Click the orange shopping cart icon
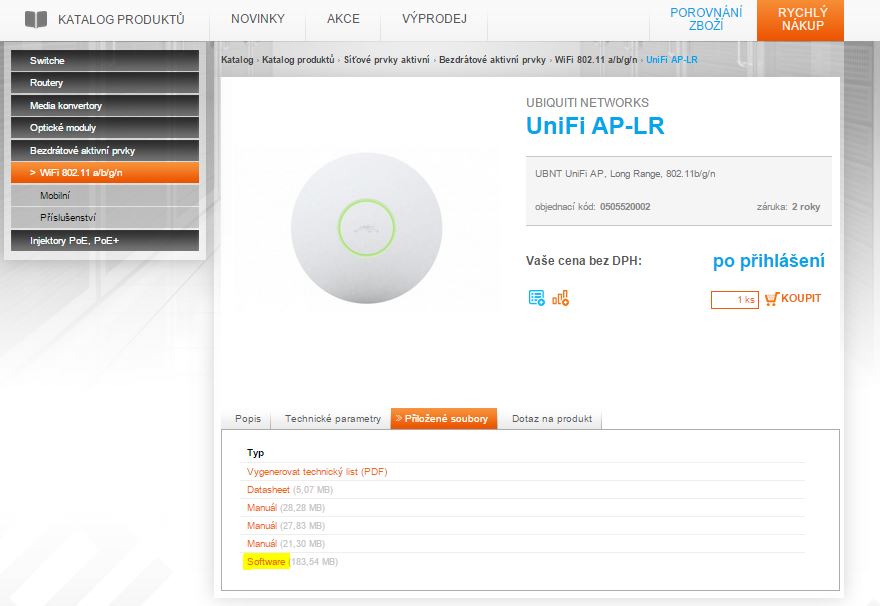880x606 pixels. (772, 299)
